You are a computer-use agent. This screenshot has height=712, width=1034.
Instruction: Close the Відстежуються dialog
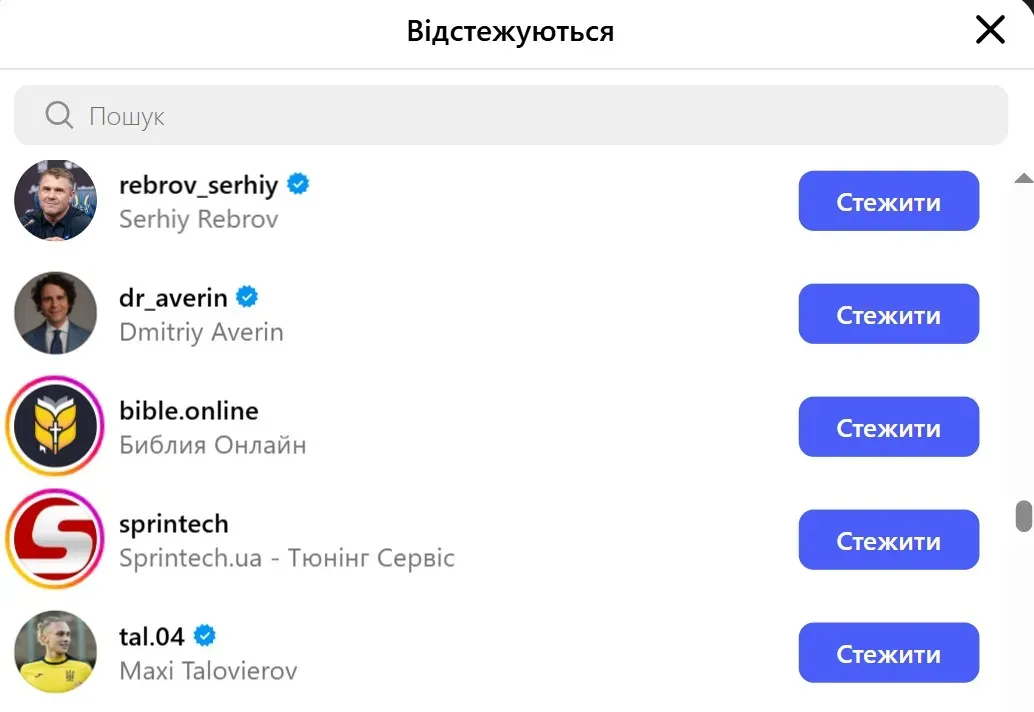click(990, 31)
